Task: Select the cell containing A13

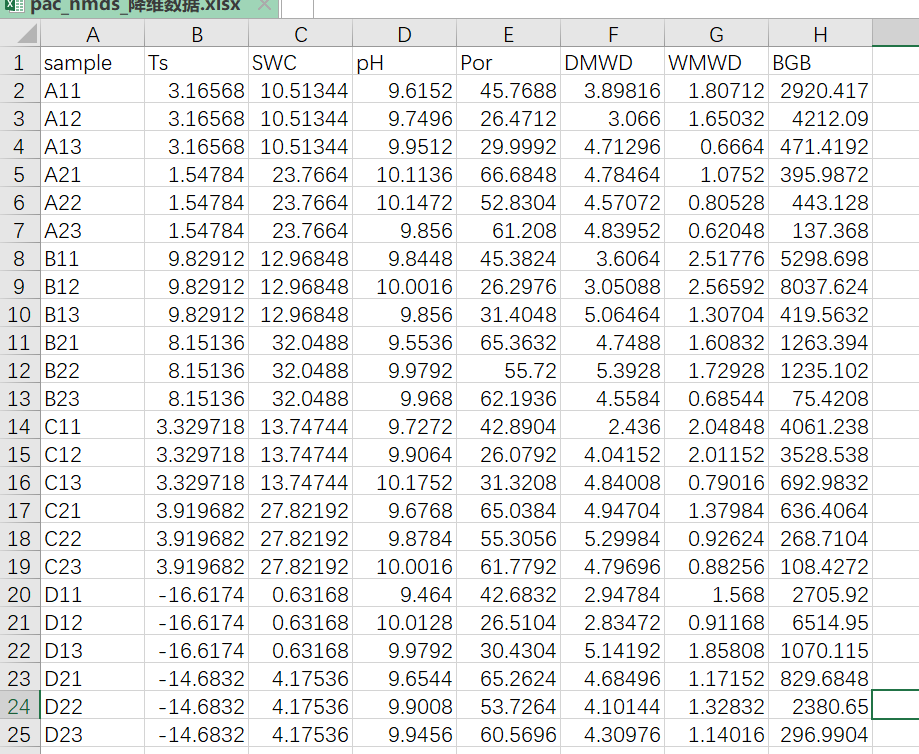Action: (93, 146)
